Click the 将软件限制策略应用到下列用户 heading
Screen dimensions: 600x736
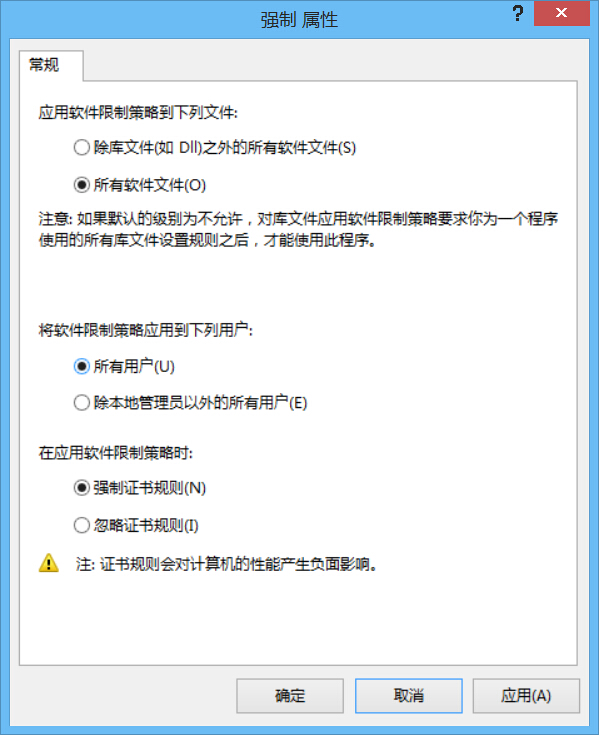click(146, 330)
